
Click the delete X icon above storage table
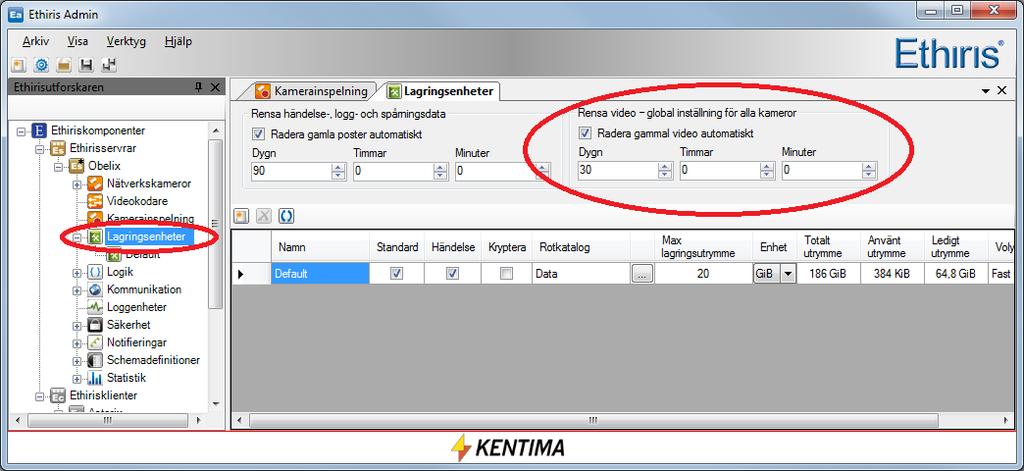pos(263,216)
